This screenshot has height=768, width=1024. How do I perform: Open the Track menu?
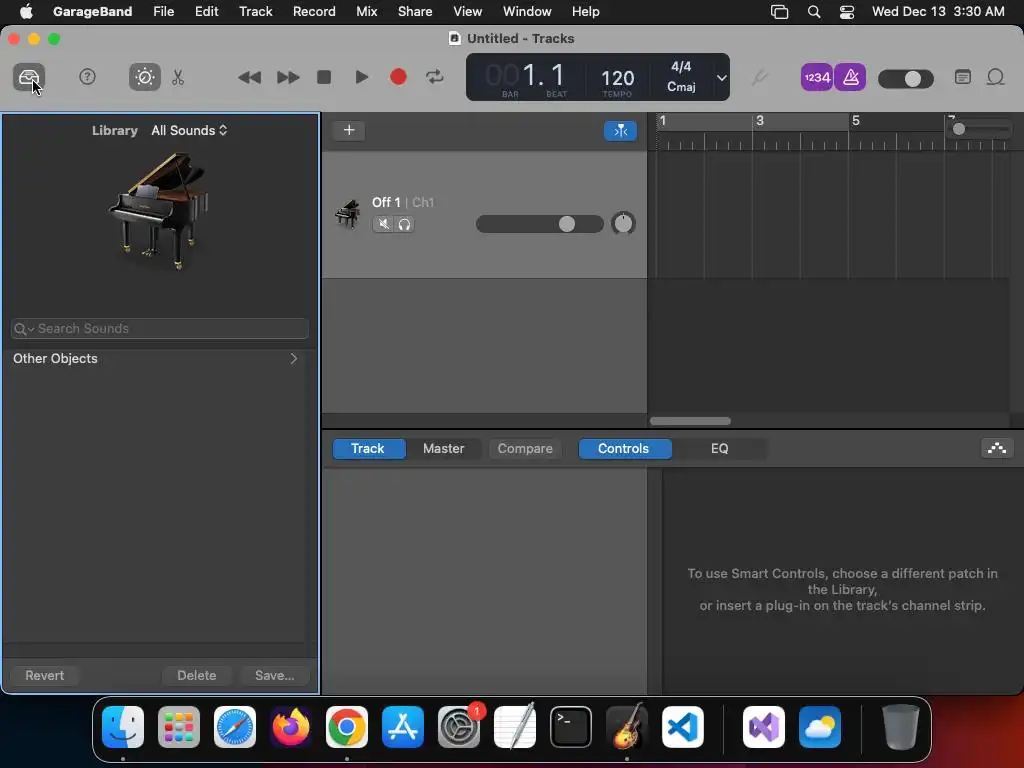255,12
